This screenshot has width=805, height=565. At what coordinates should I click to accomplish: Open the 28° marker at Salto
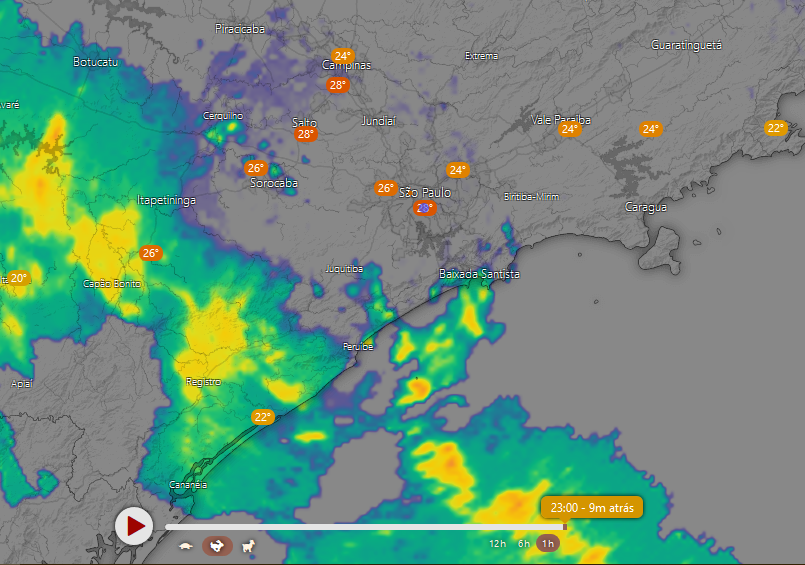[305, 134]
